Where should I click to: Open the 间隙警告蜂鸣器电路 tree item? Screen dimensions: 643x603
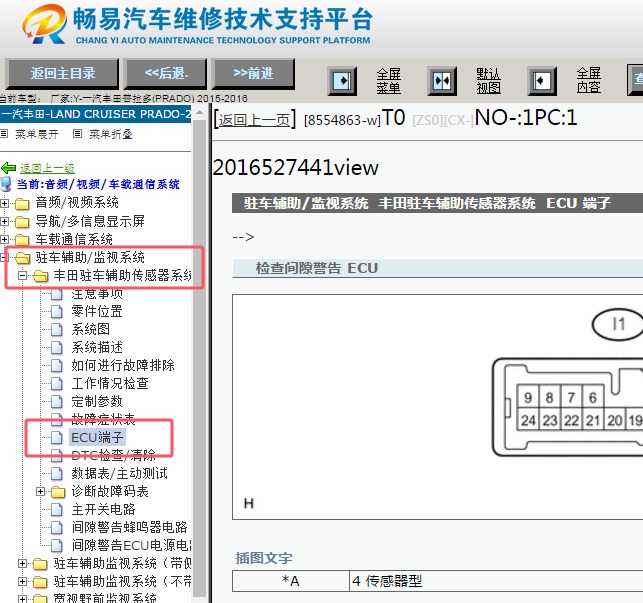click(129, 527)
